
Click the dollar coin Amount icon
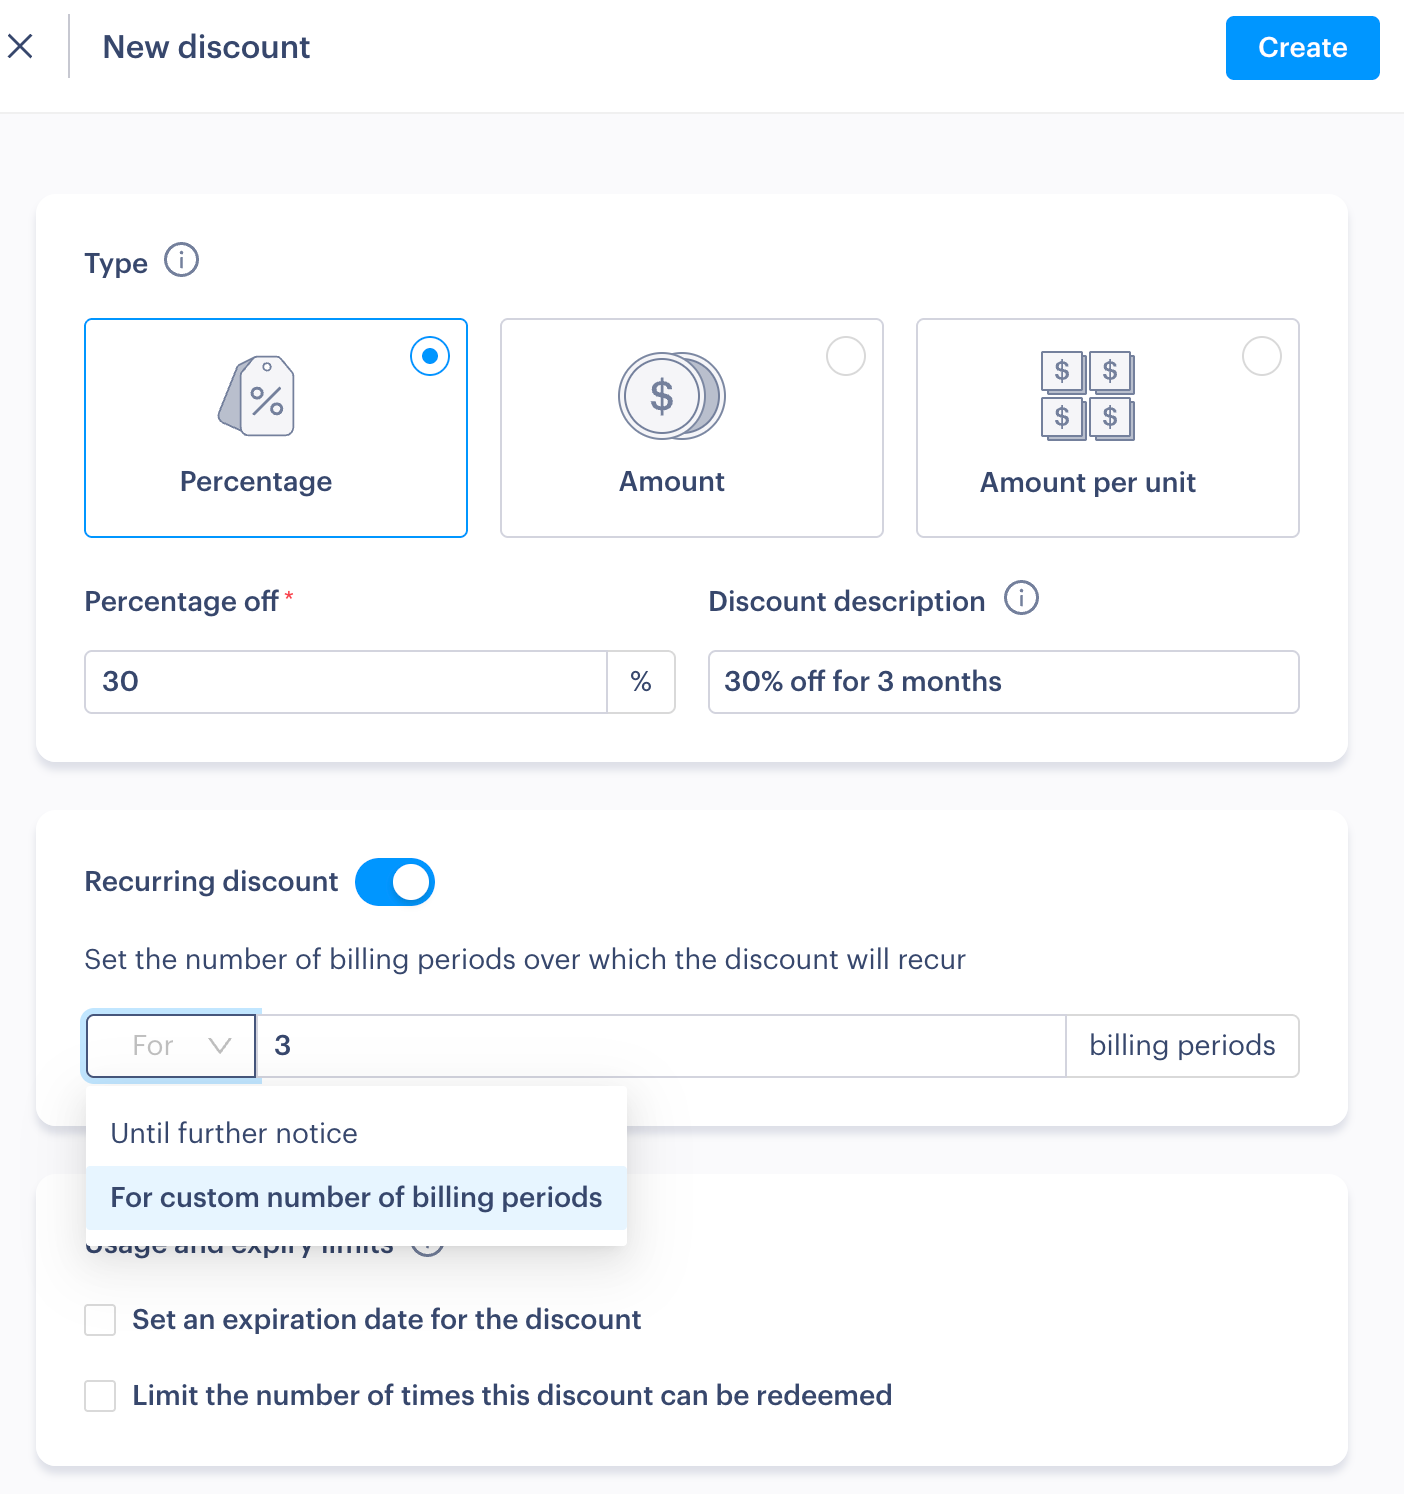pyautogui.click(x=671, y=396)
